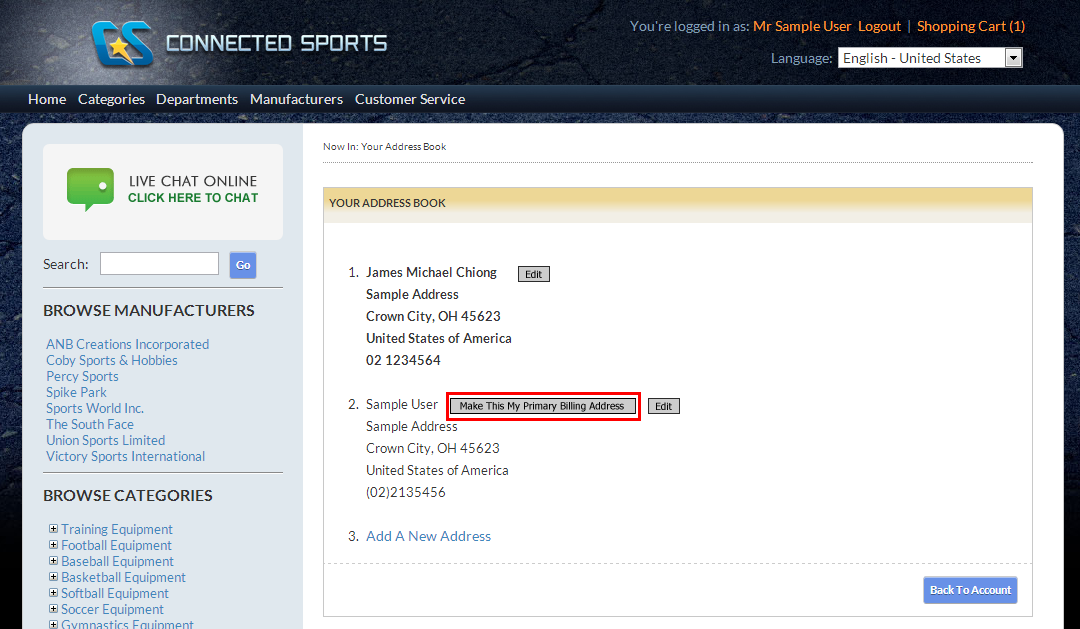Screen dimensions: 1080x629
Task: Open Shopping Cart (1) link
Action: [x=970, y=26]
